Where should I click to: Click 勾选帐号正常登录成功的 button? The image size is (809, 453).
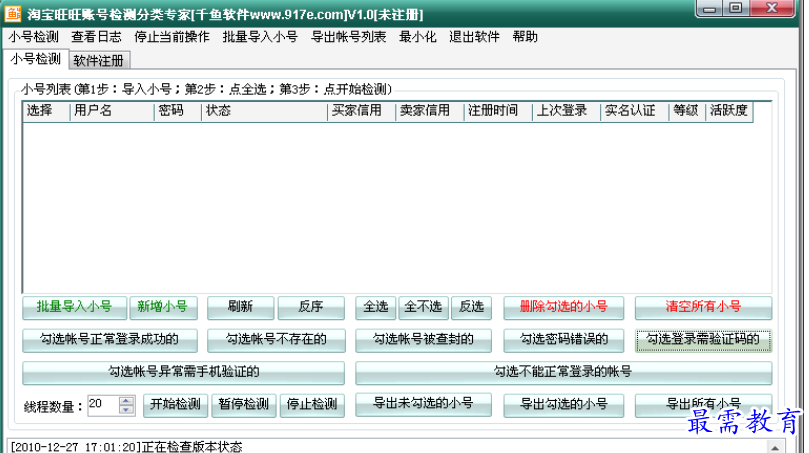point(110,341)
